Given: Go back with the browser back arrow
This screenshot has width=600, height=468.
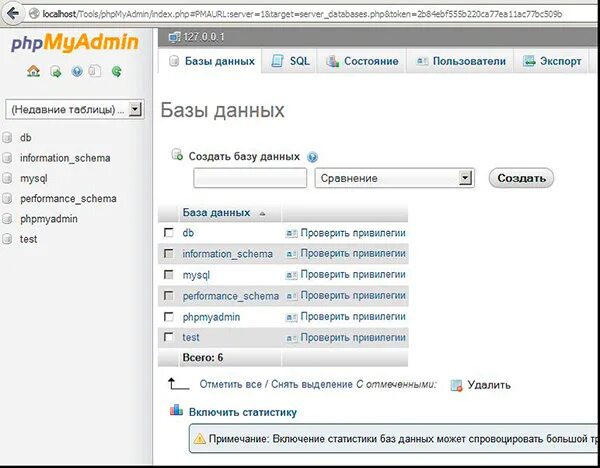Looking at the screenshot, I should point(13,14).
